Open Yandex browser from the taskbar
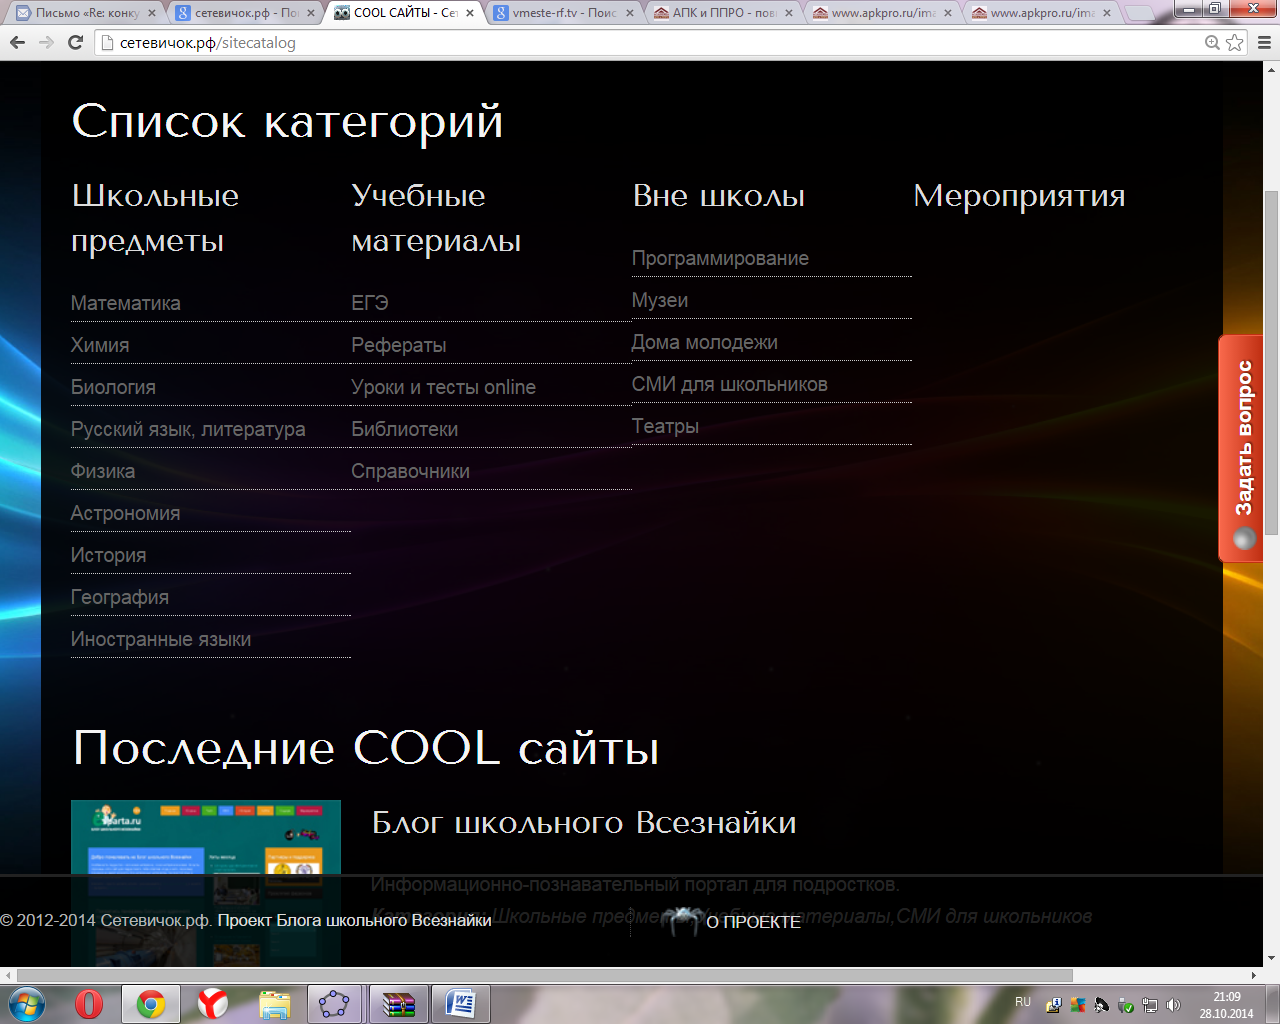 tap(212, 1003)
